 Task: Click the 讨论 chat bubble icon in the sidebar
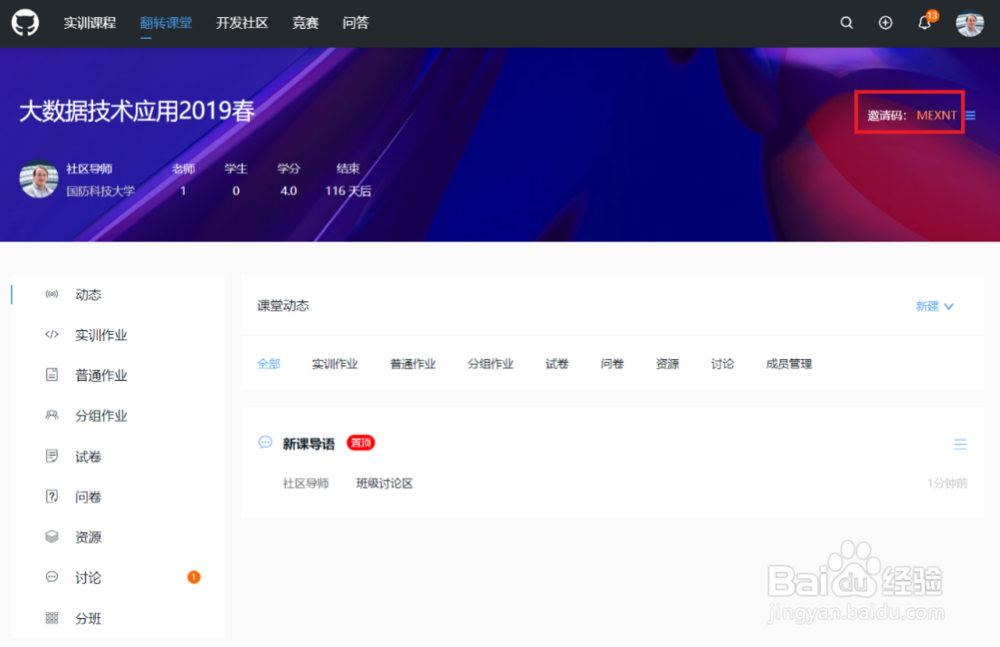[x=52, y=577]
